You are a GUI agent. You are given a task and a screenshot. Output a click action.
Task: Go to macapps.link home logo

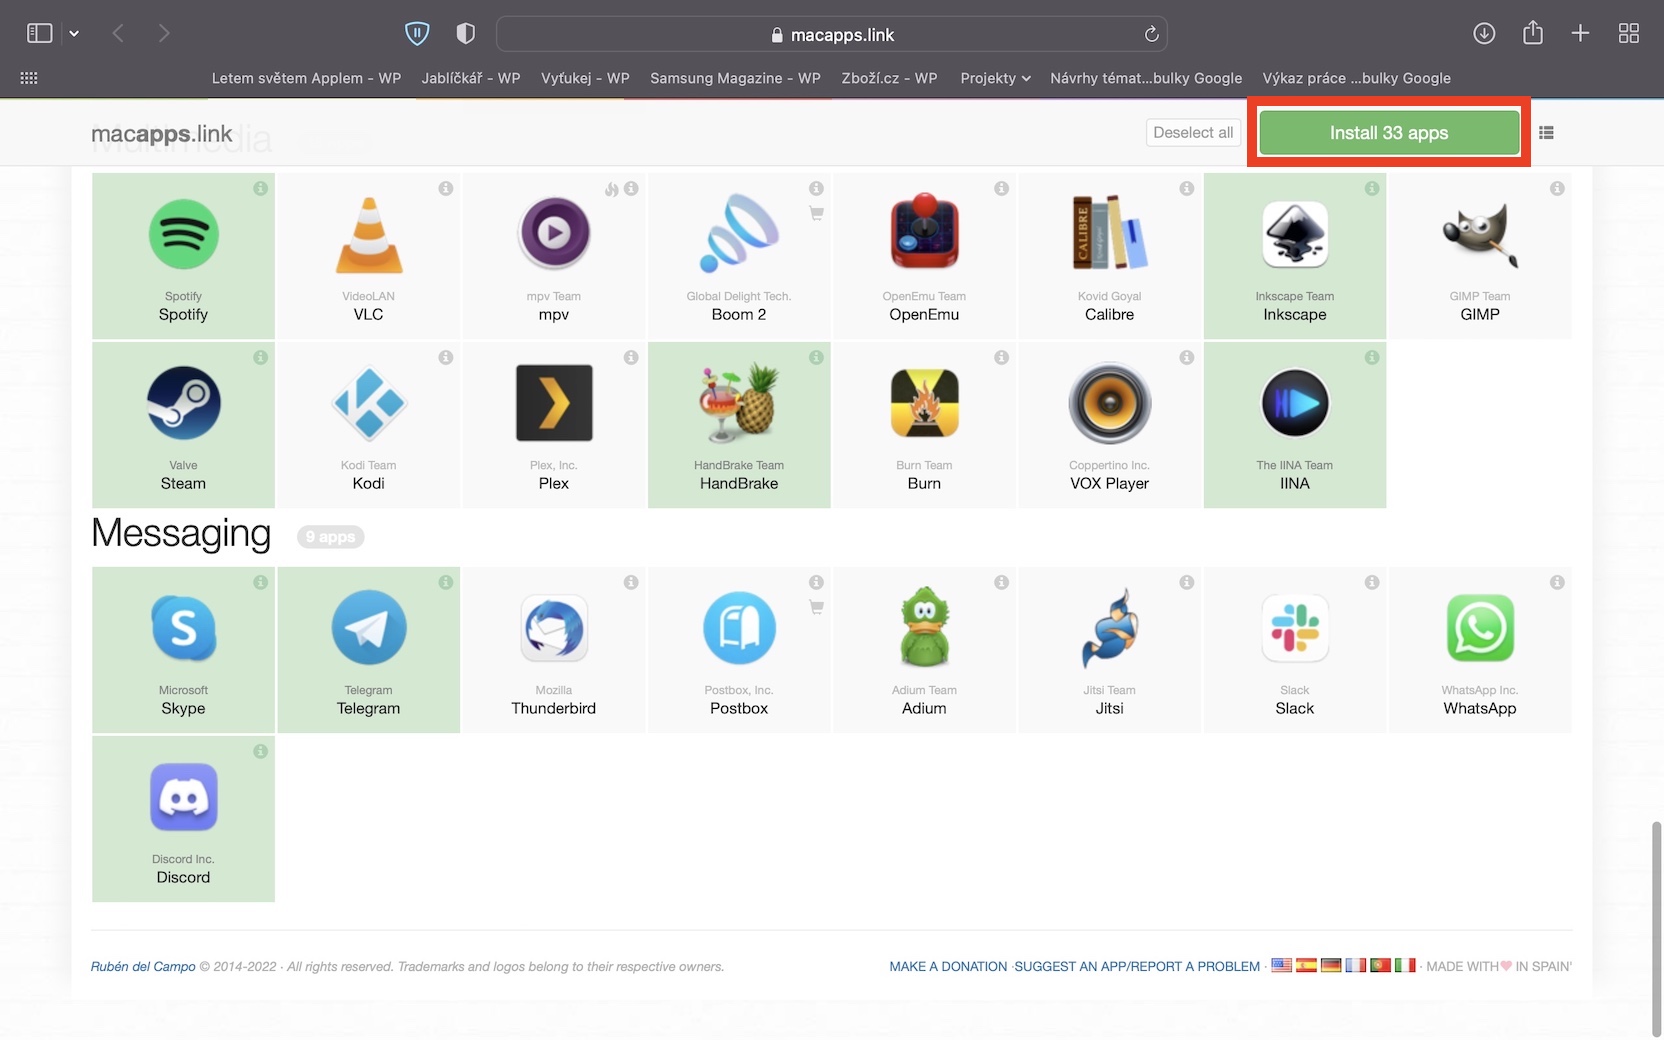tap(162, 134)
